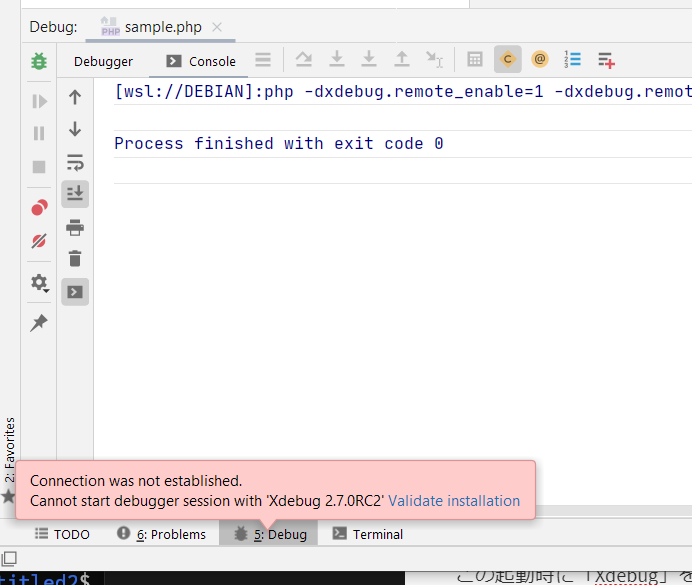Toggle scroll to end of console
The image size is (692, 585).
75,194
